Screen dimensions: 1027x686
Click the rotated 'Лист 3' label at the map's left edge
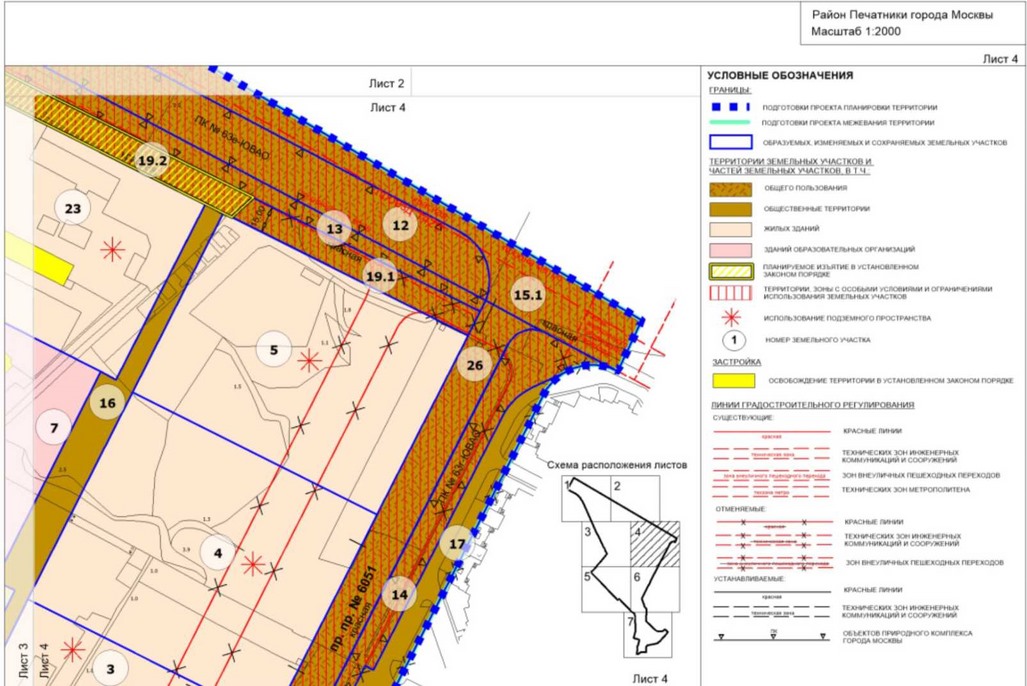pyautogui.click(x=24, y=660)
